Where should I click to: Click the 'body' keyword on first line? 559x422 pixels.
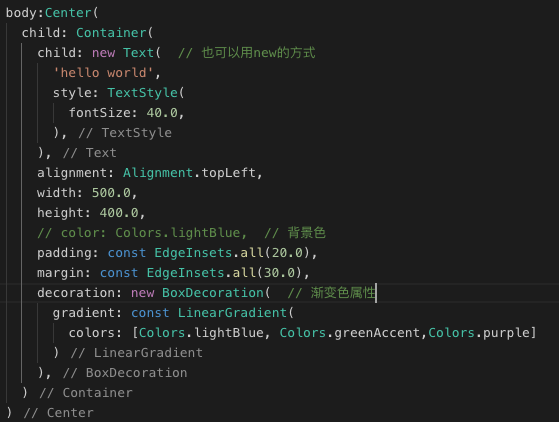click(x=21, y=13)
